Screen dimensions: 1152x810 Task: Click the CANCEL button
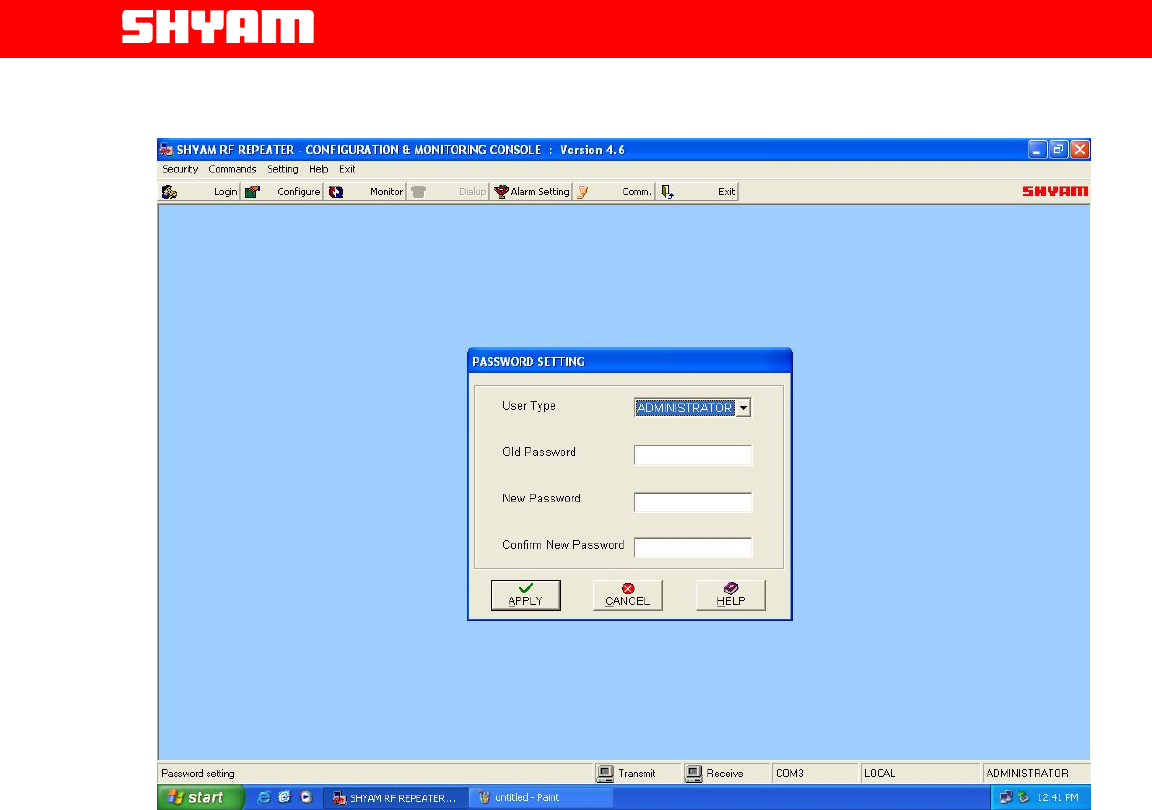tap(627, 595)
